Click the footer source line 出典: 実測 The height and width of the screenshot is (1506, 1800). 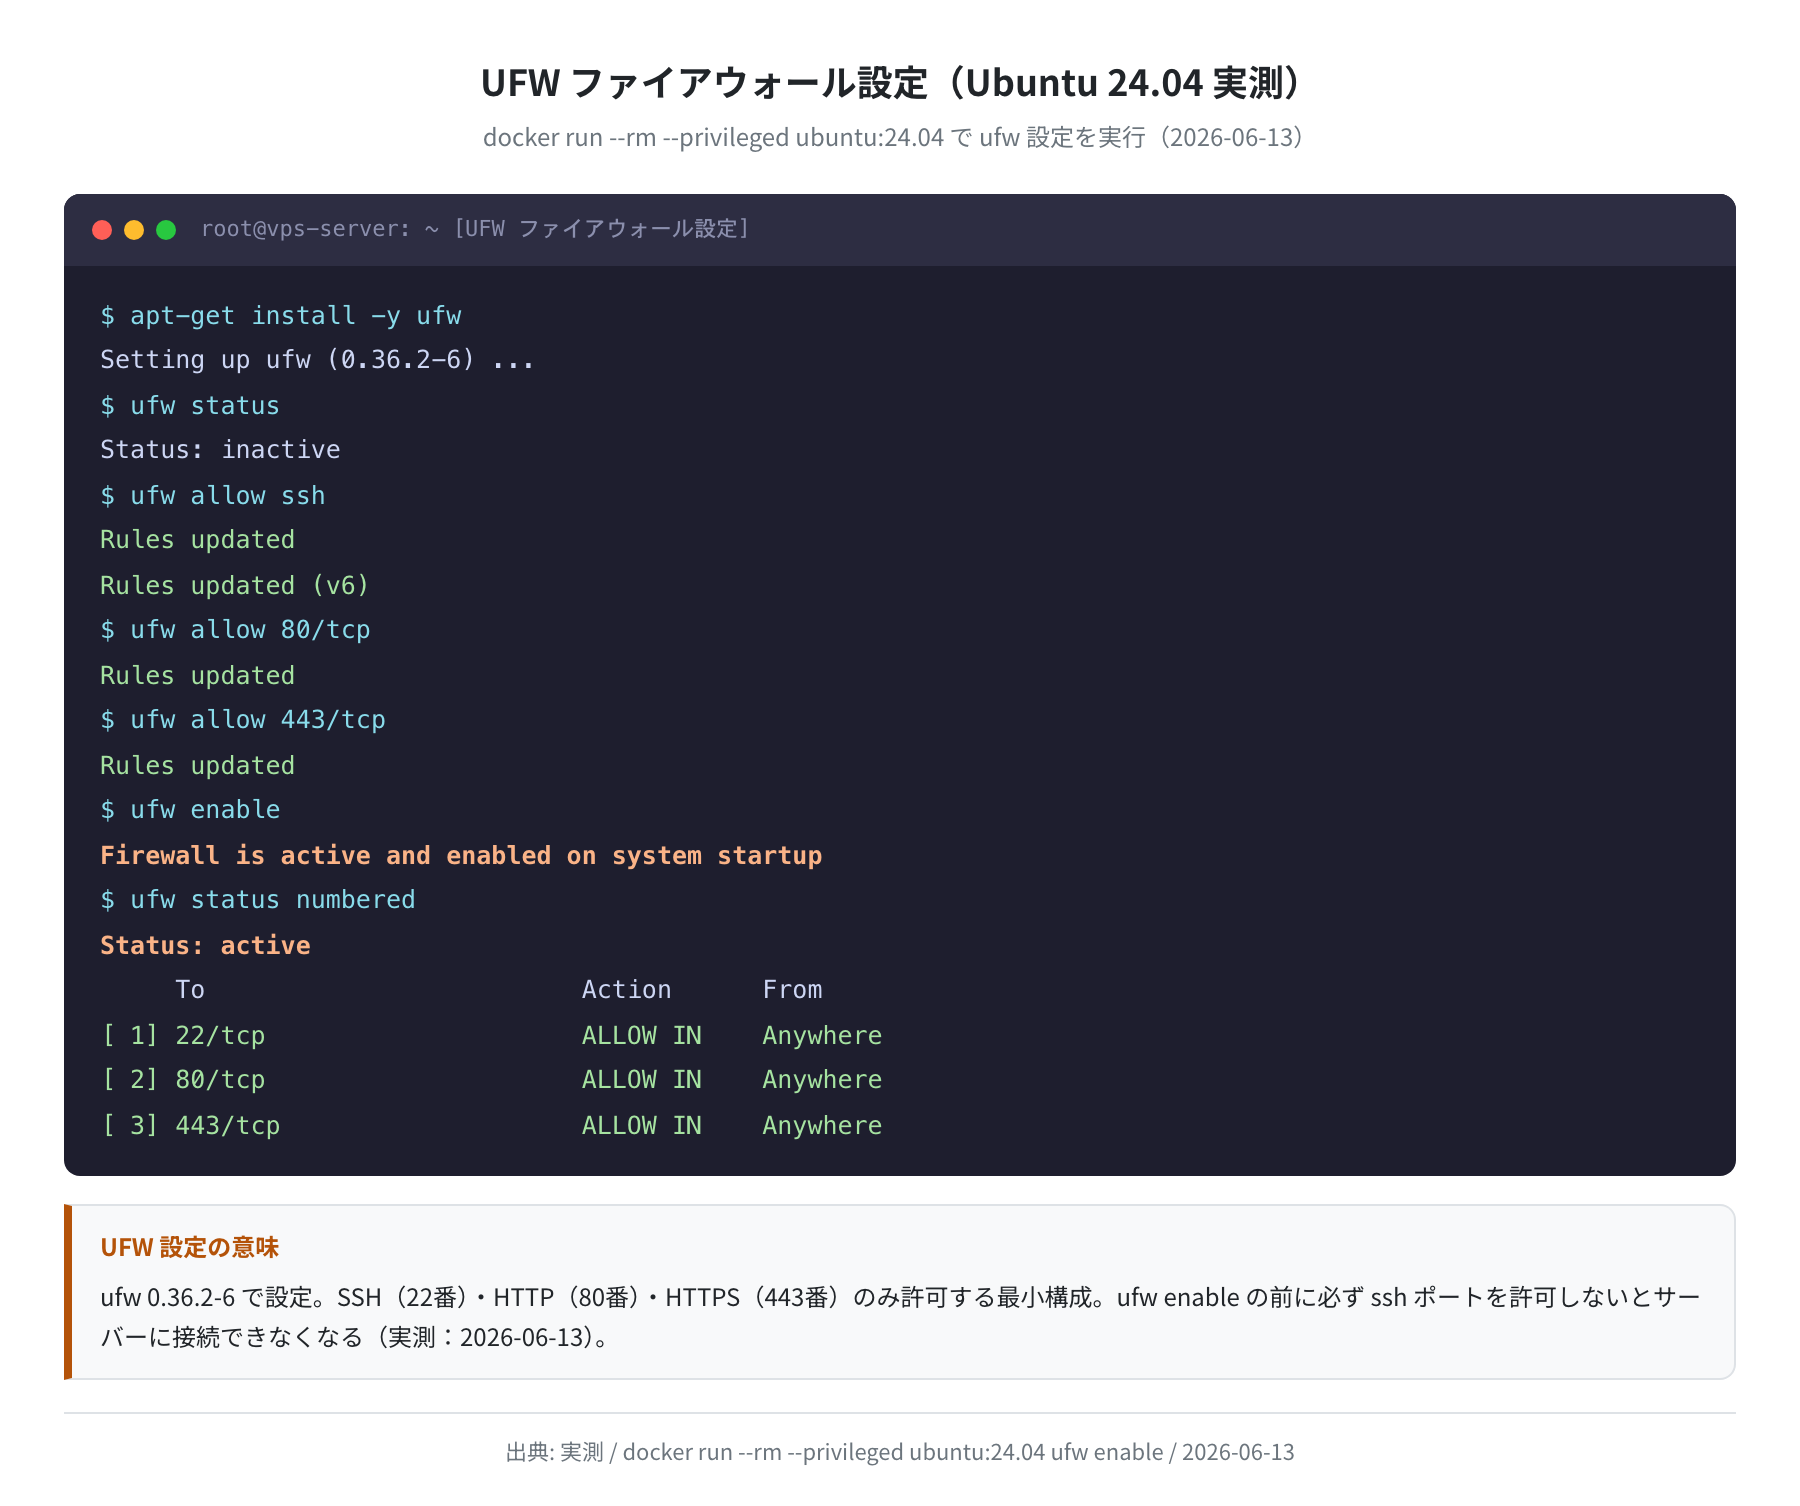click(x=900, y=1452)
